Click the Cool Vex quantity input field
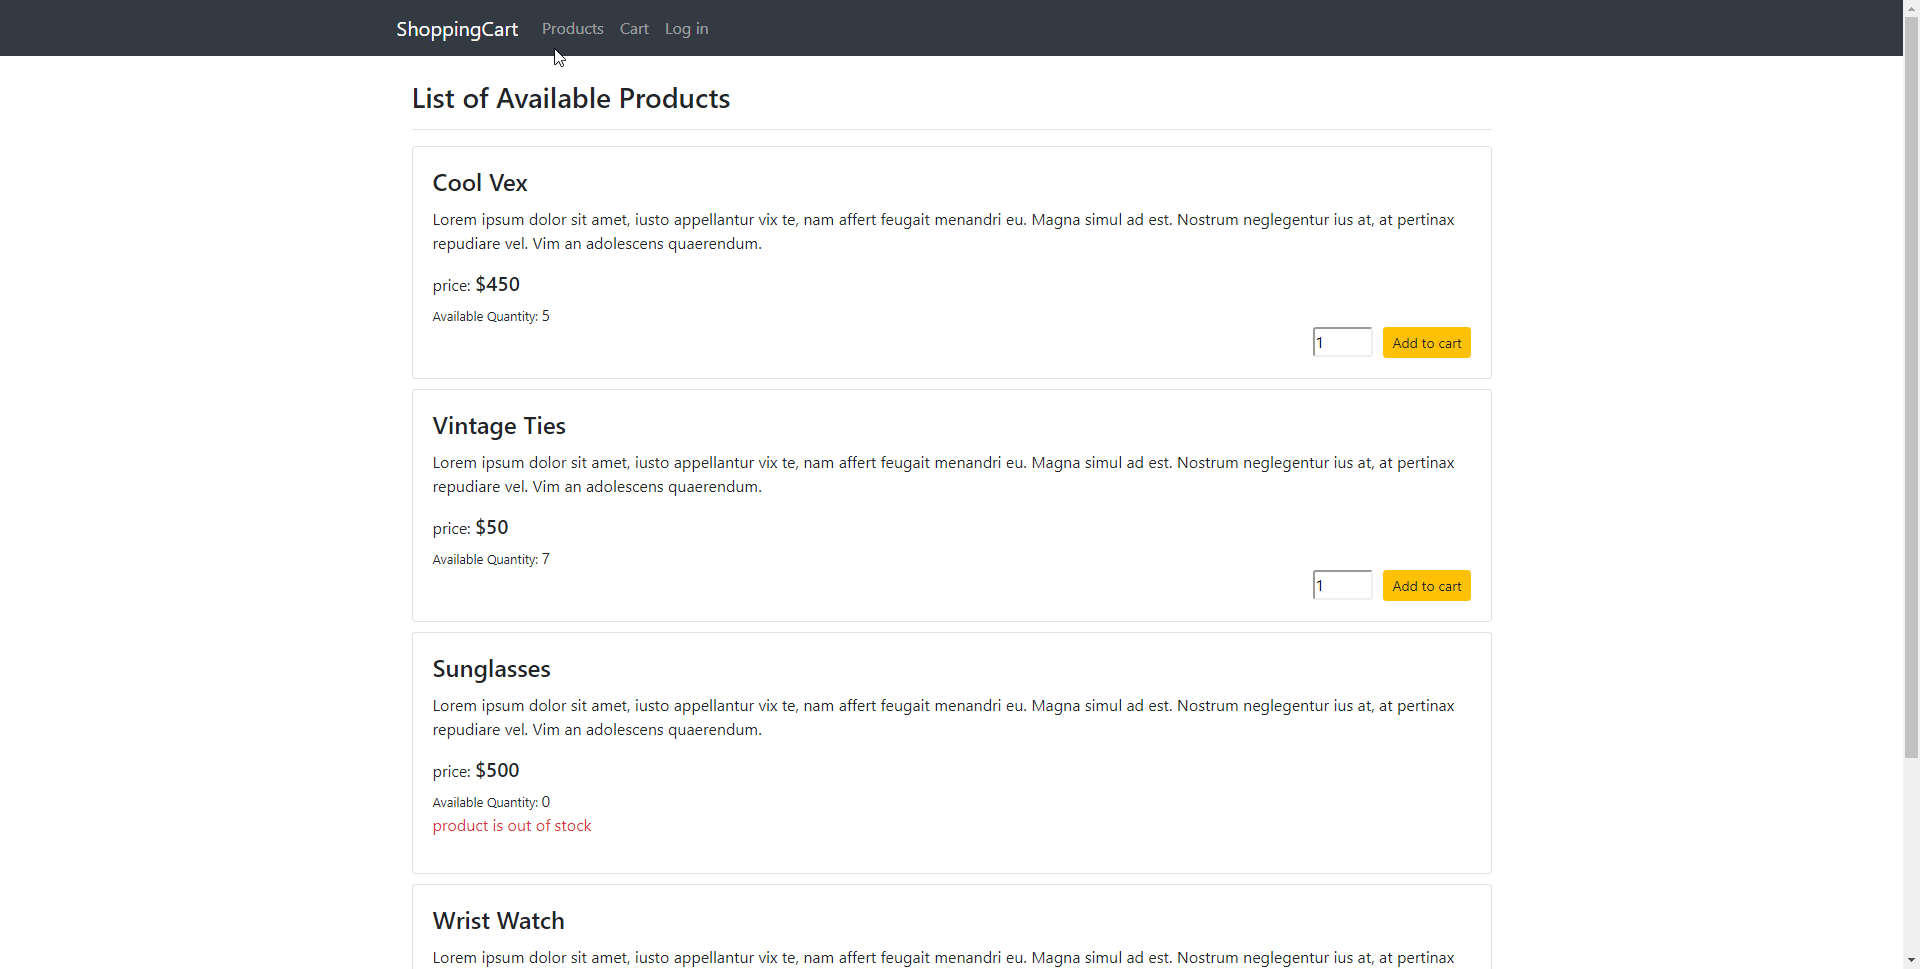The width and height of the screenshot is (1920, 969). [1341, 341]
